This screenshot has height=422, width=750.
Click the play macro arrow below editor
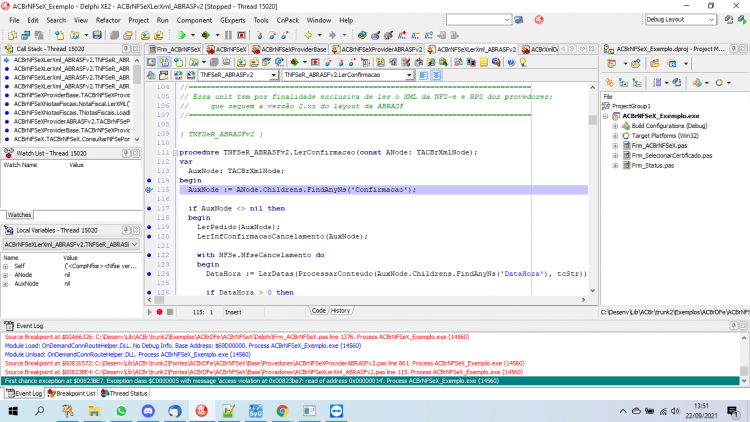149,312
